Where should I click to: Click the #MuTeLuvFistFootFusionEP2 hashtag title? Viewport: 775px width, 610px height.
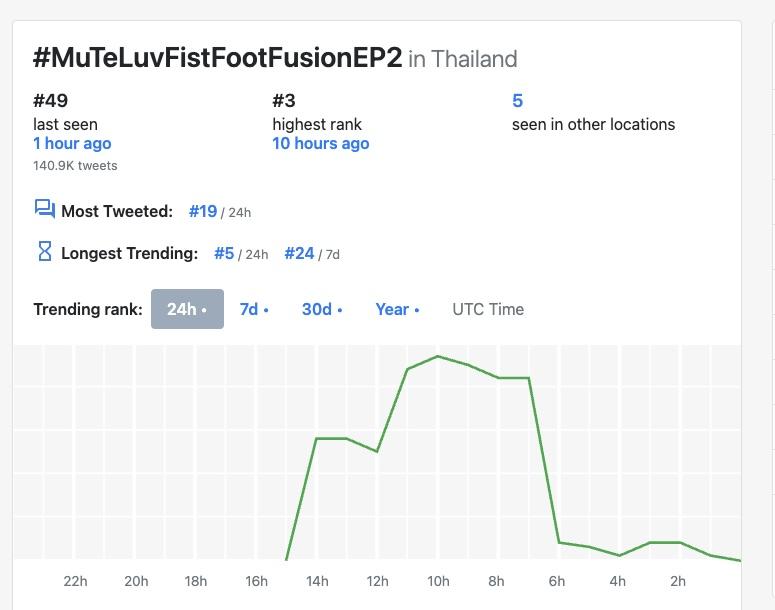pos(217,58)
